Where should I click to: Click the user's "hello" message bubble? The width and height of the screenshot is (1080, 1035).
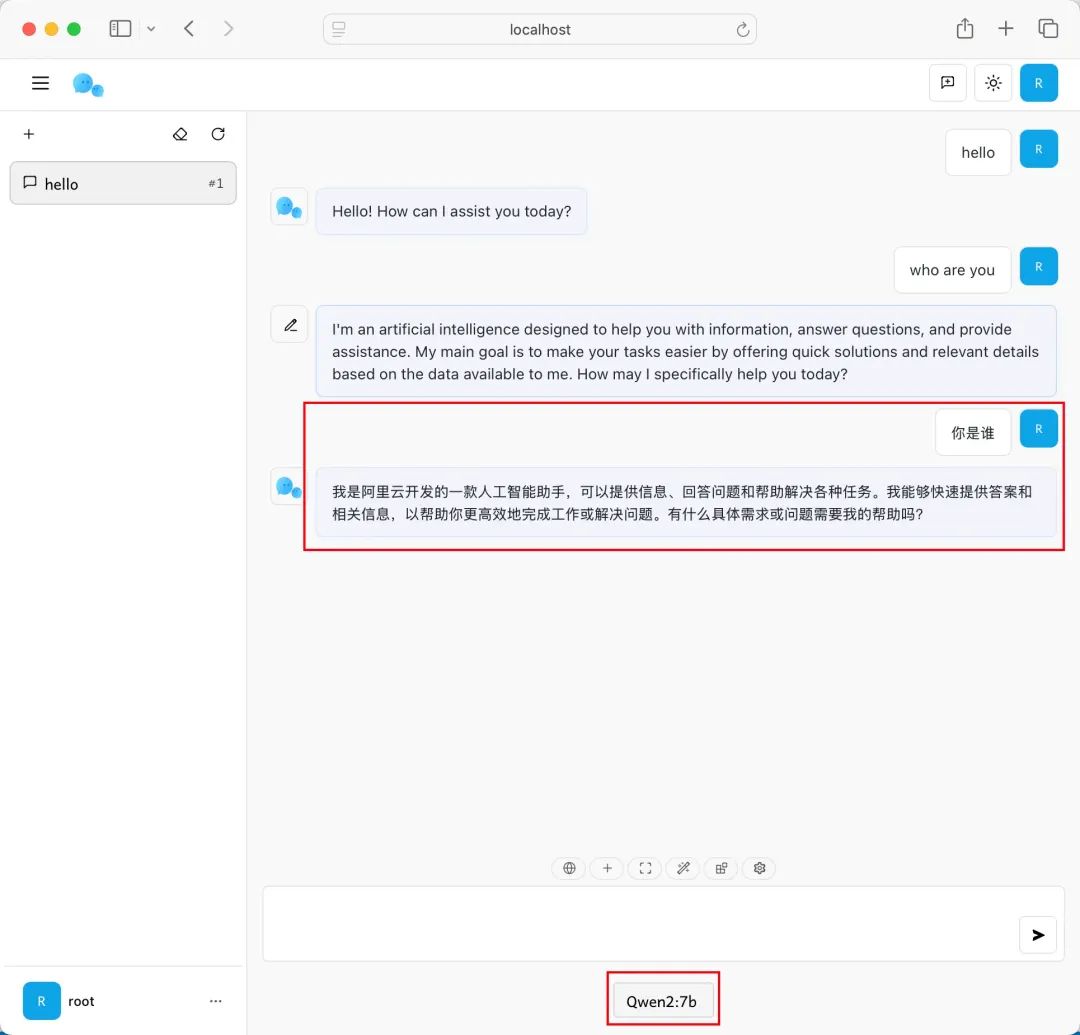click(978, 152)
